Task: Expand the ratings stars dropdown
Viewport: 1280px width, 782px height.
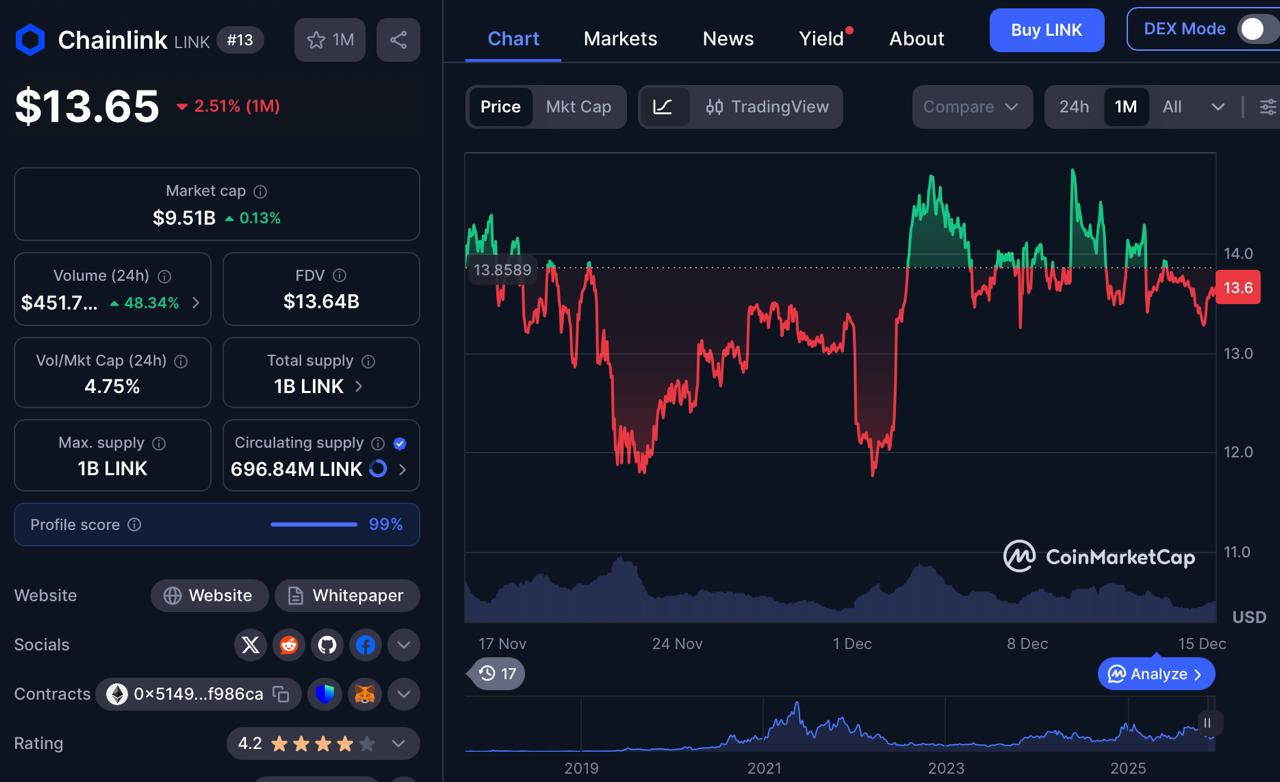Action: 398,744
